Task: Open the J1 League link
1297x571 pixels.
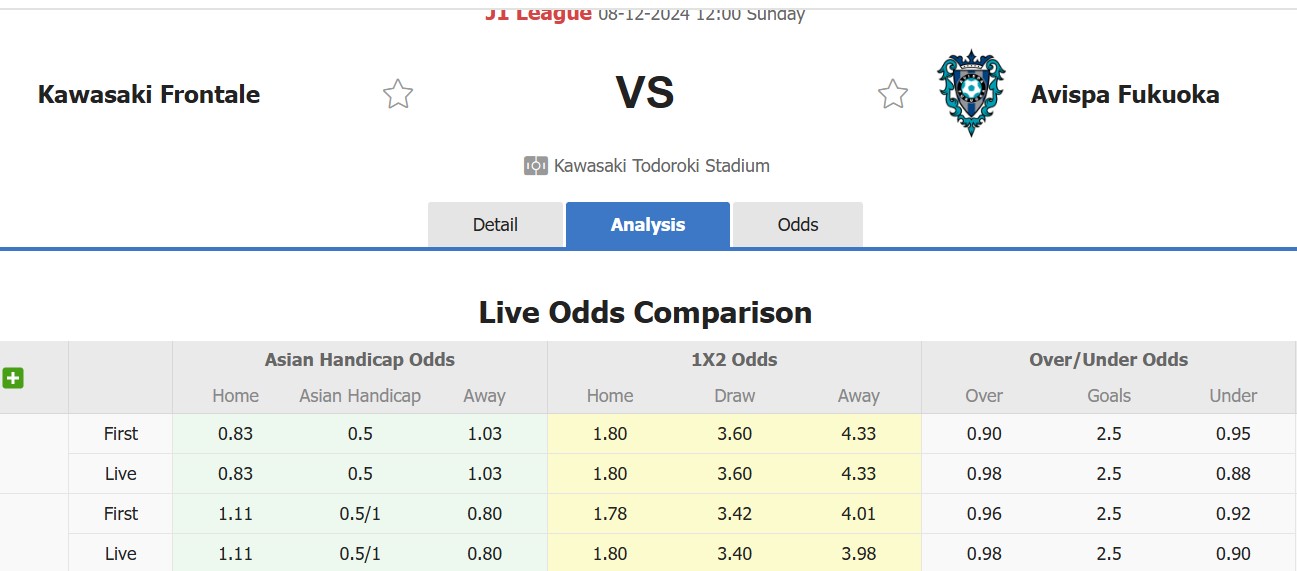Action: 538,14
